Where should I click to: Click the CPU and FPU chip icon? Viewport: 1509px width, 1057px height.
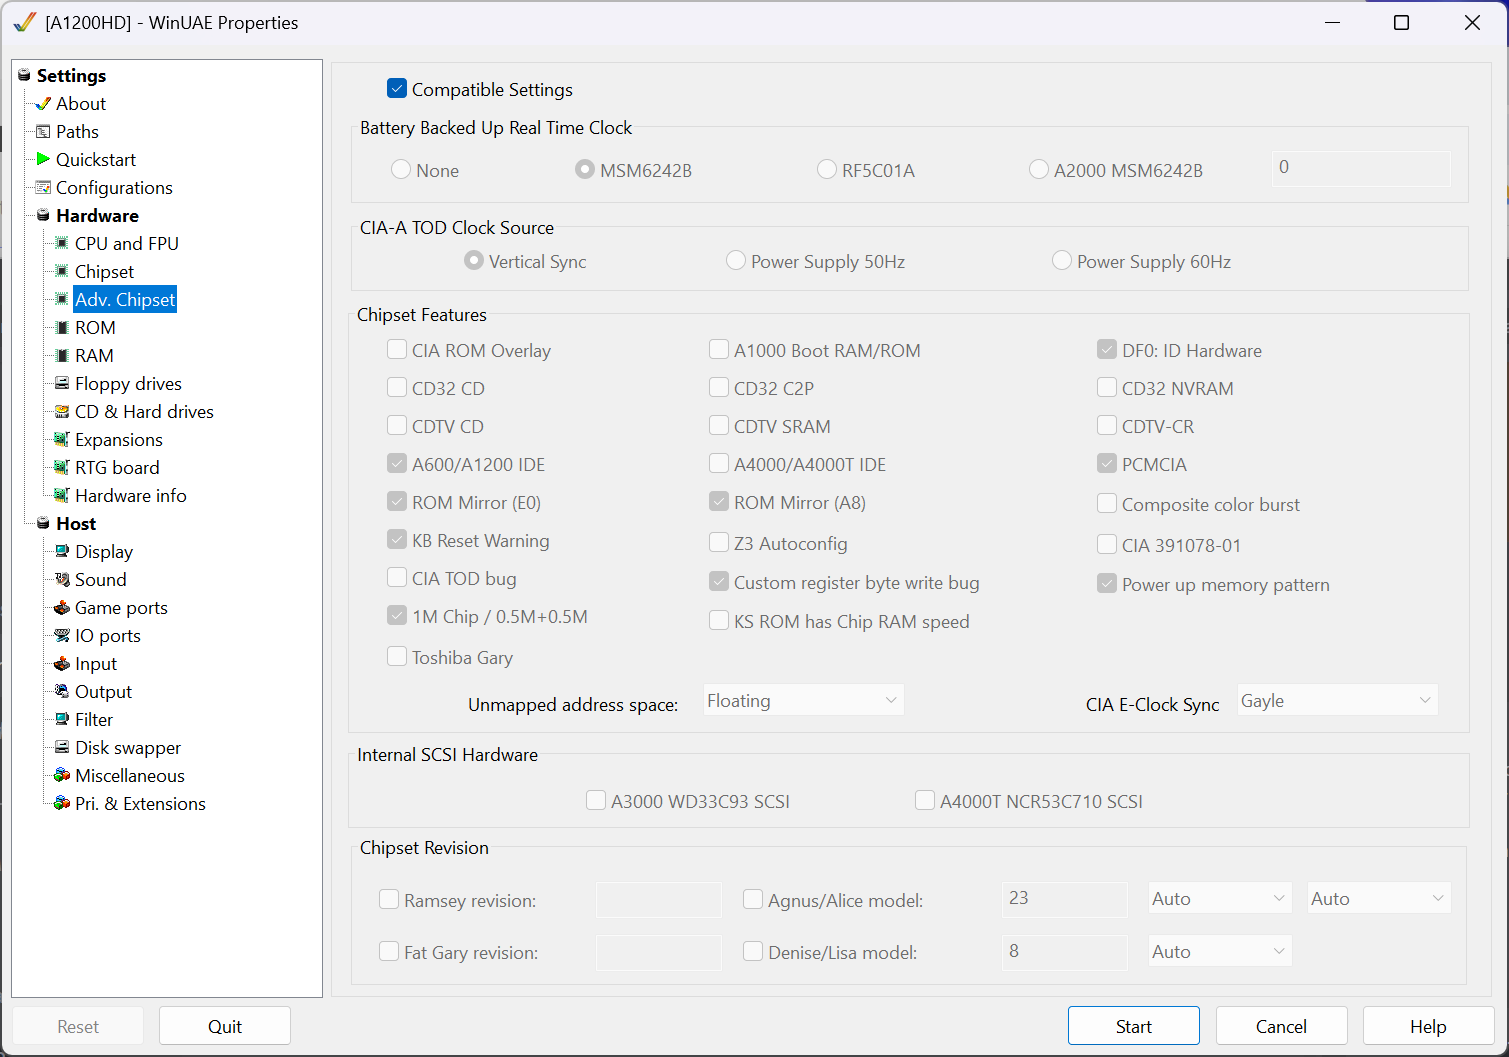[62, 244]
